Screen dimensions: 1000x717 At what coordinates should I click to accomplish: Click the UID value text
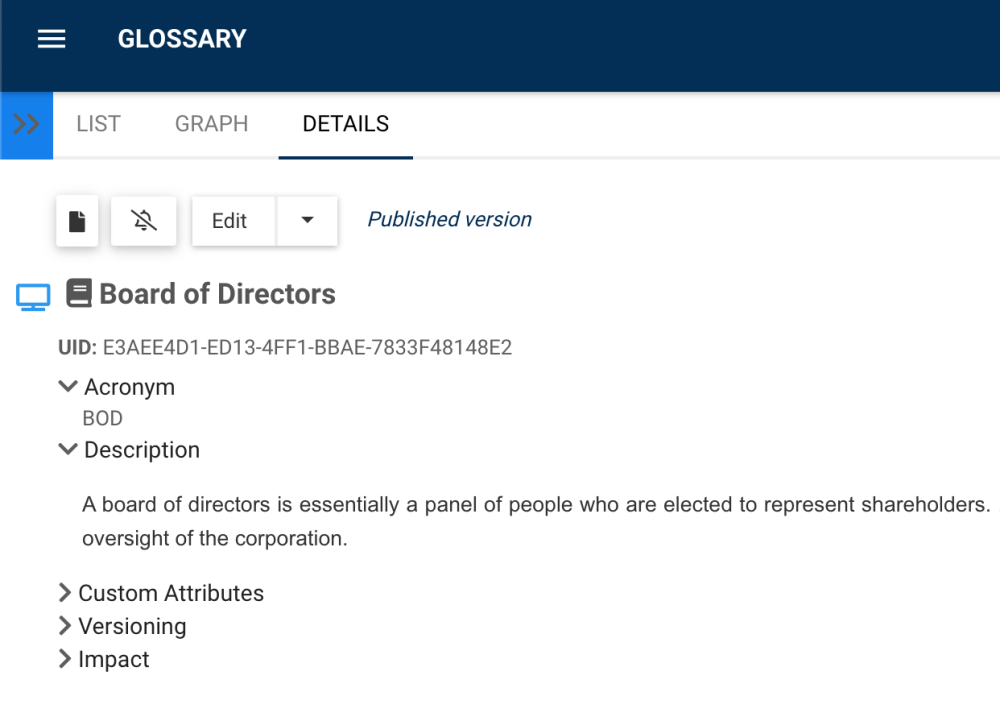pos(307,348)
